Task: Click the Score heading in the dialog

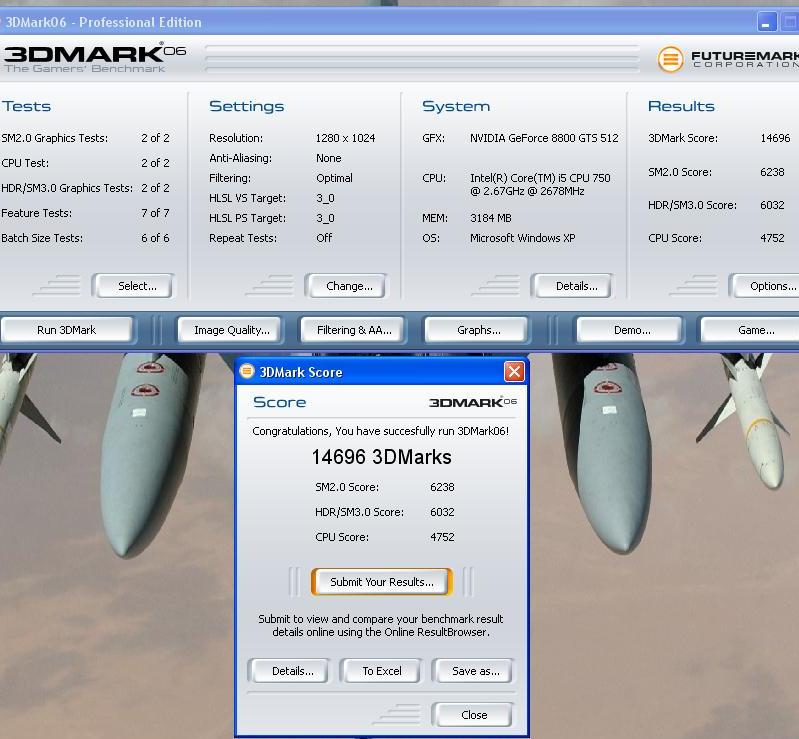Action: [x=280, y=402]
